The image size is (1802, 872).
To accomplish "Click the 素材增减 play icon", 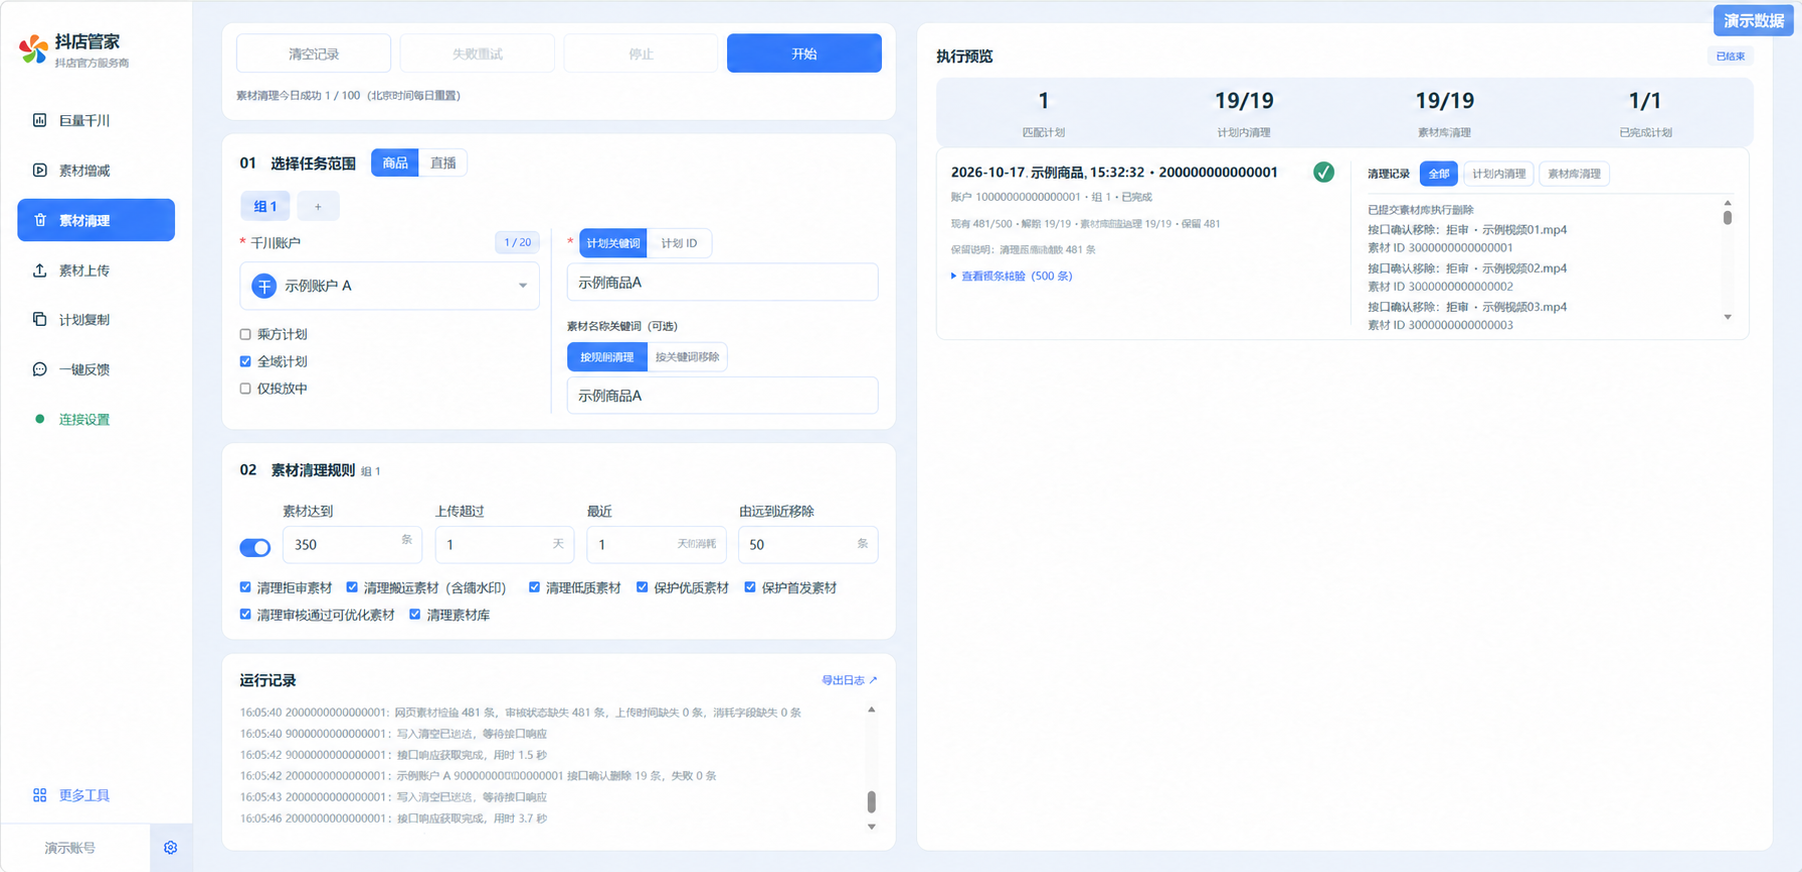I will pyautogui.click(x=40, y=170).
